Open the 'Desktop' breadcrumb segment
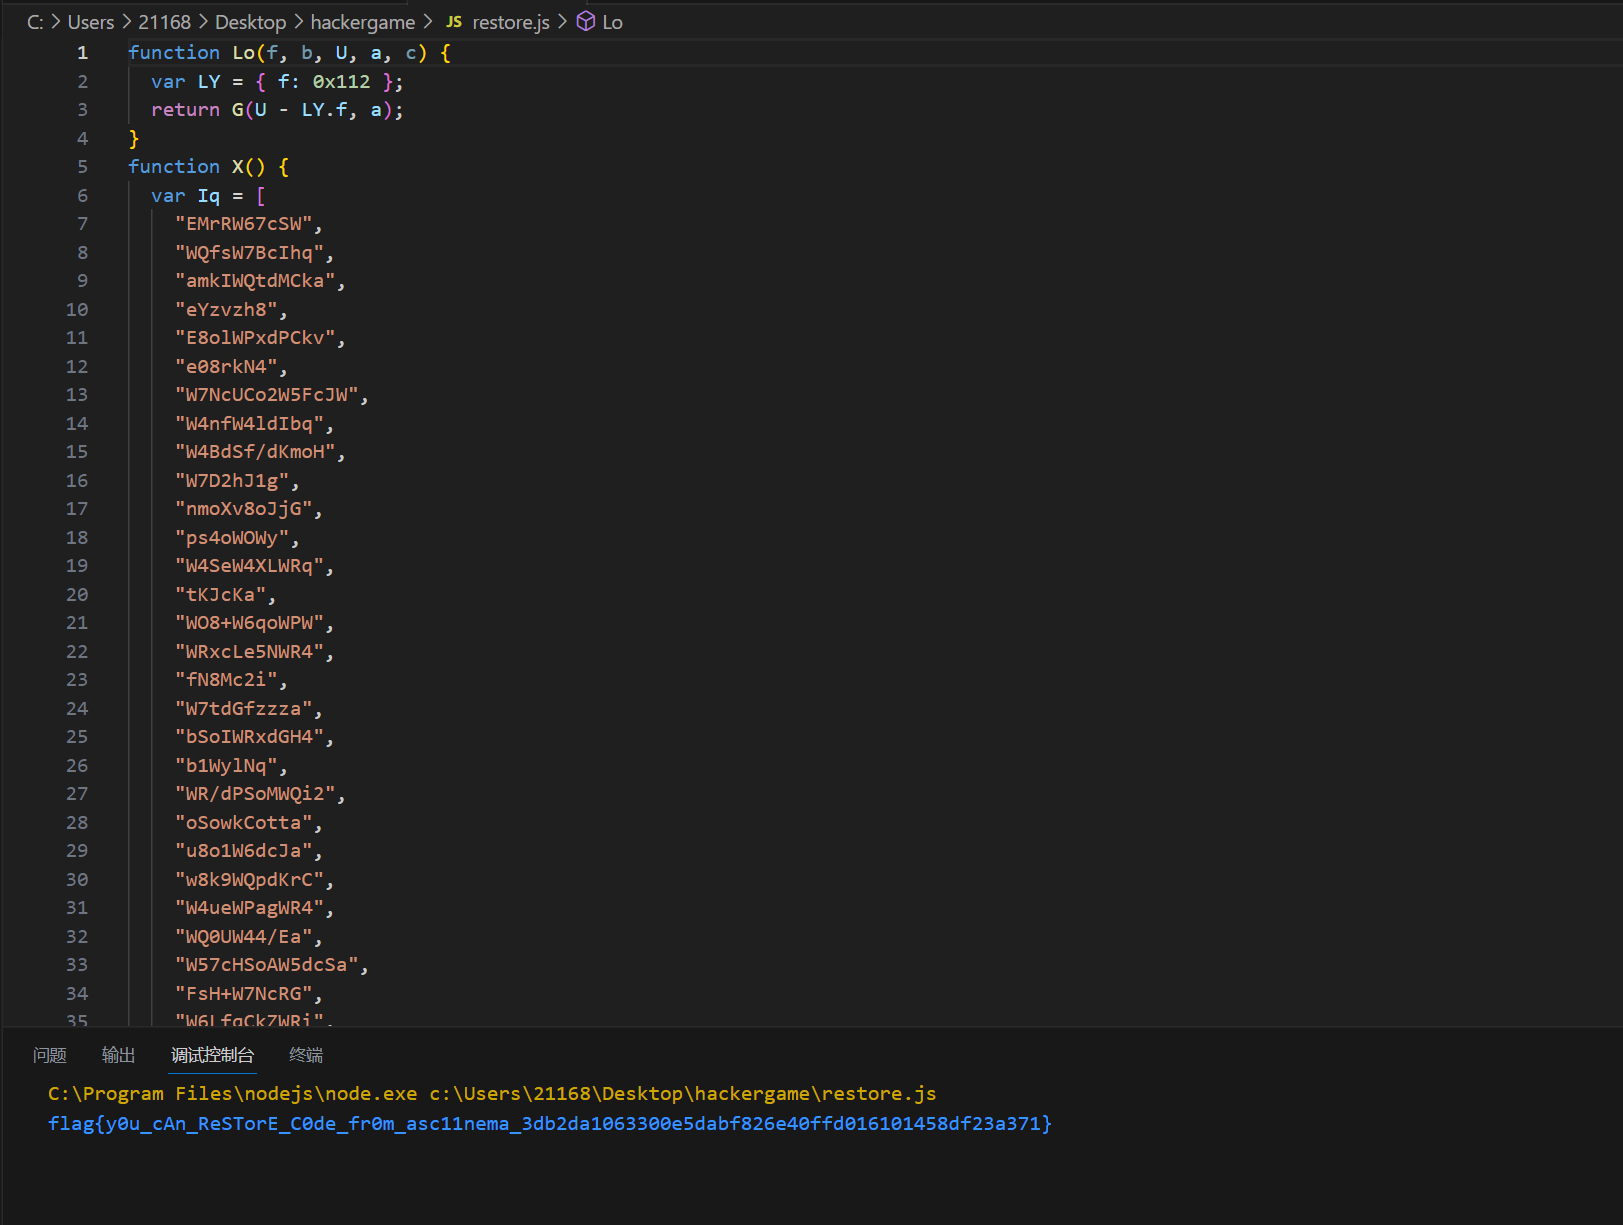Screen dimensions: 1623x1225 pyautogui.click(x=250, y=22)
